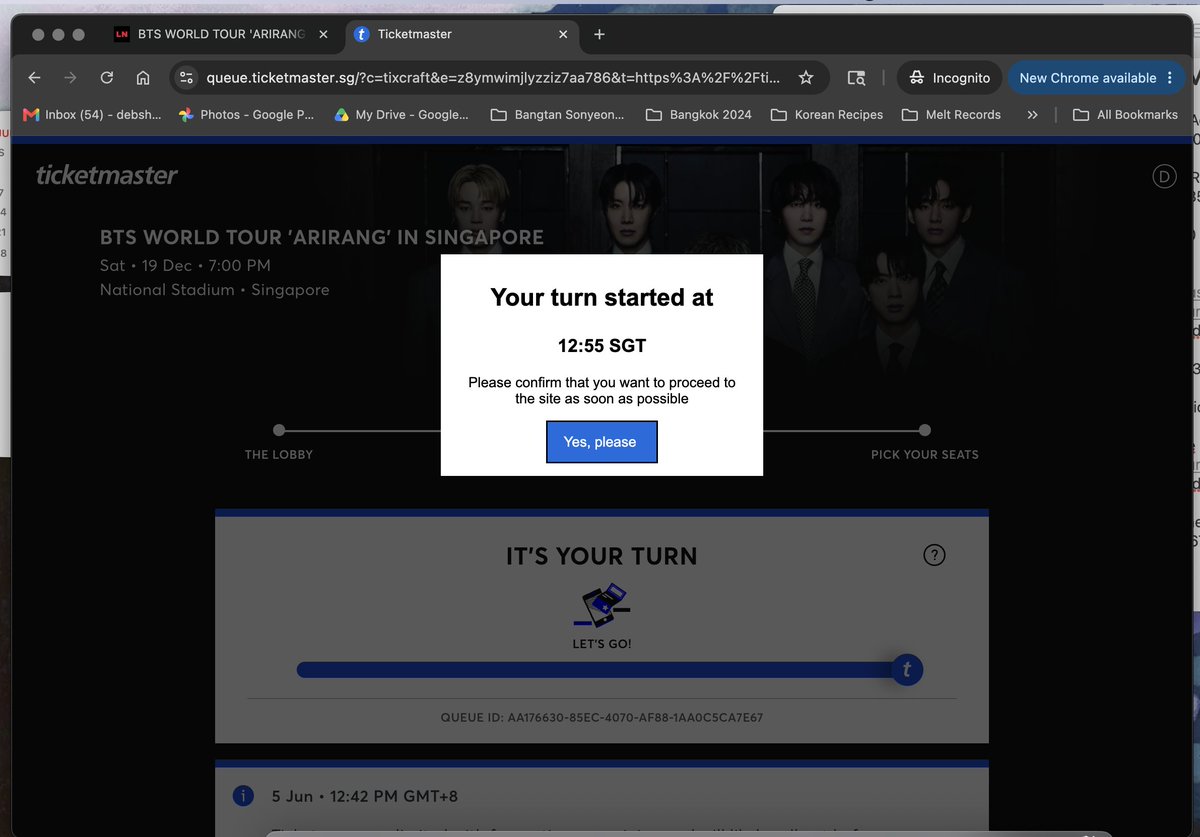Open Korean Recipes bookmark folder
This screenshot has height=837, width=1200.
[827, 115]
